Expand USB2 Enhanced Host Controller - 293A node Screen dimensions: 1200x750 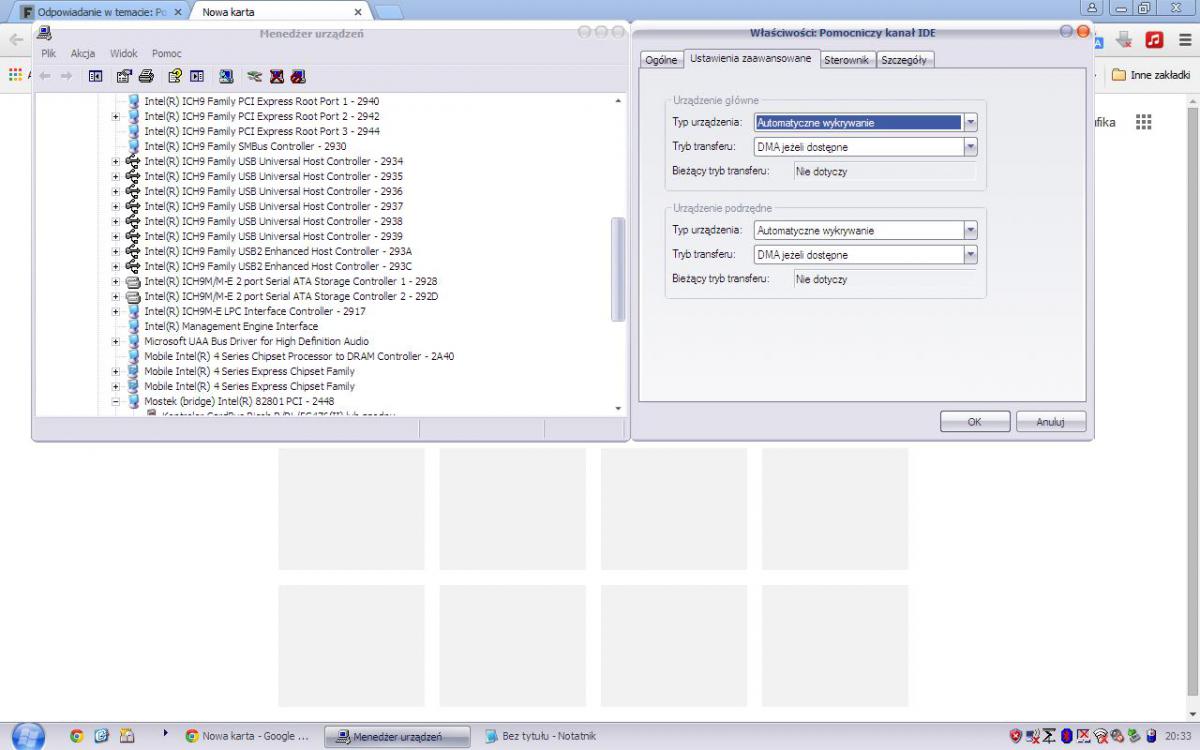pyautogui.click(x=116, y=251)
